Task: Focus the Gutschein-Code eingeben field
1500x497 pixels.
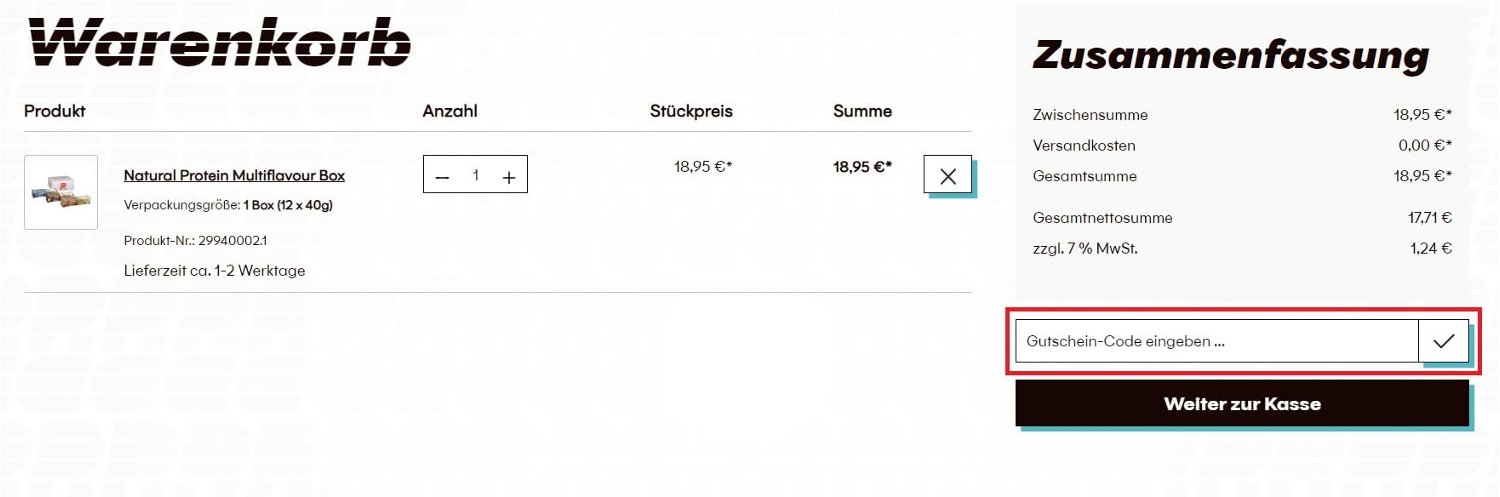Action: coord(1217,341)
